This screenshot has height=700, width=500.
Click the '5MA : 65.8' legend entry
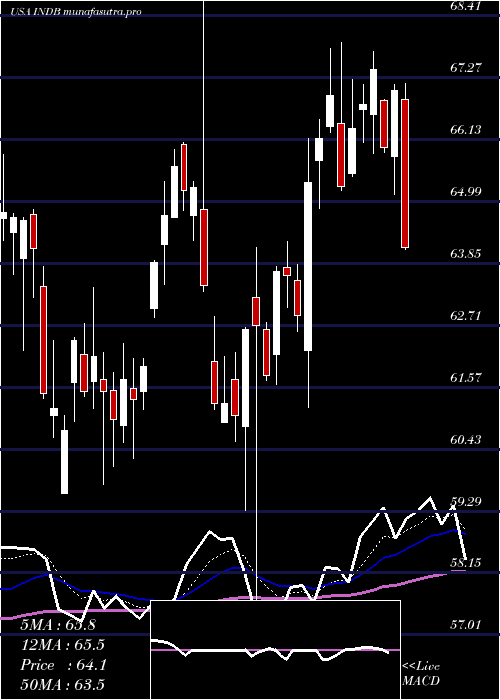click(58, 625)
